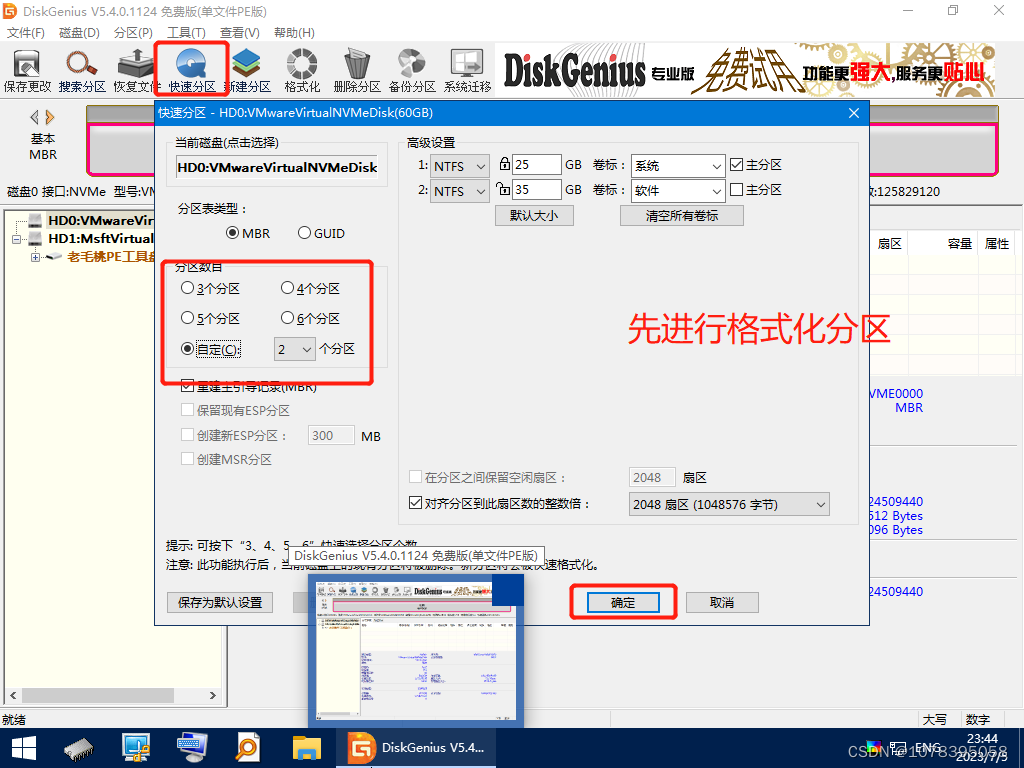
Task: Select HD0:VMwareVir disk in the tree
Action: click(x=100, y=220)
